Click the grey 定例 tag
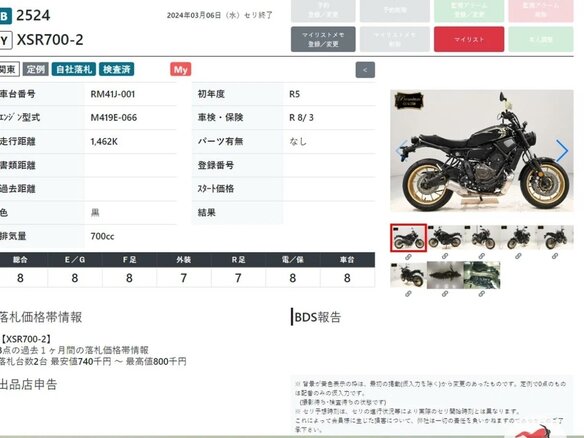This screenshot has height=438, width=584. coord(35,69)
